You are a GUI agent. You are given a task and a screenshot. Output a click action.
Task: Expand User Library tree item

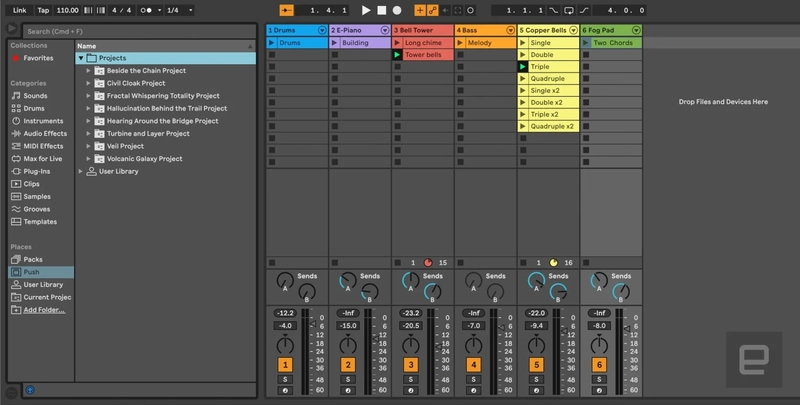[x=81, y=171]
